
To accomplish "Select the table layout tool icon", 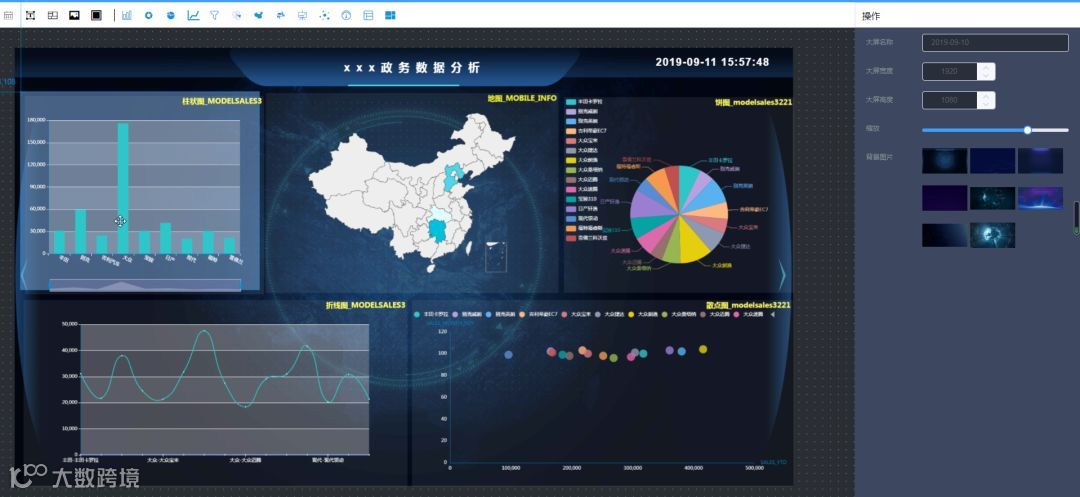I will point(52,15).
